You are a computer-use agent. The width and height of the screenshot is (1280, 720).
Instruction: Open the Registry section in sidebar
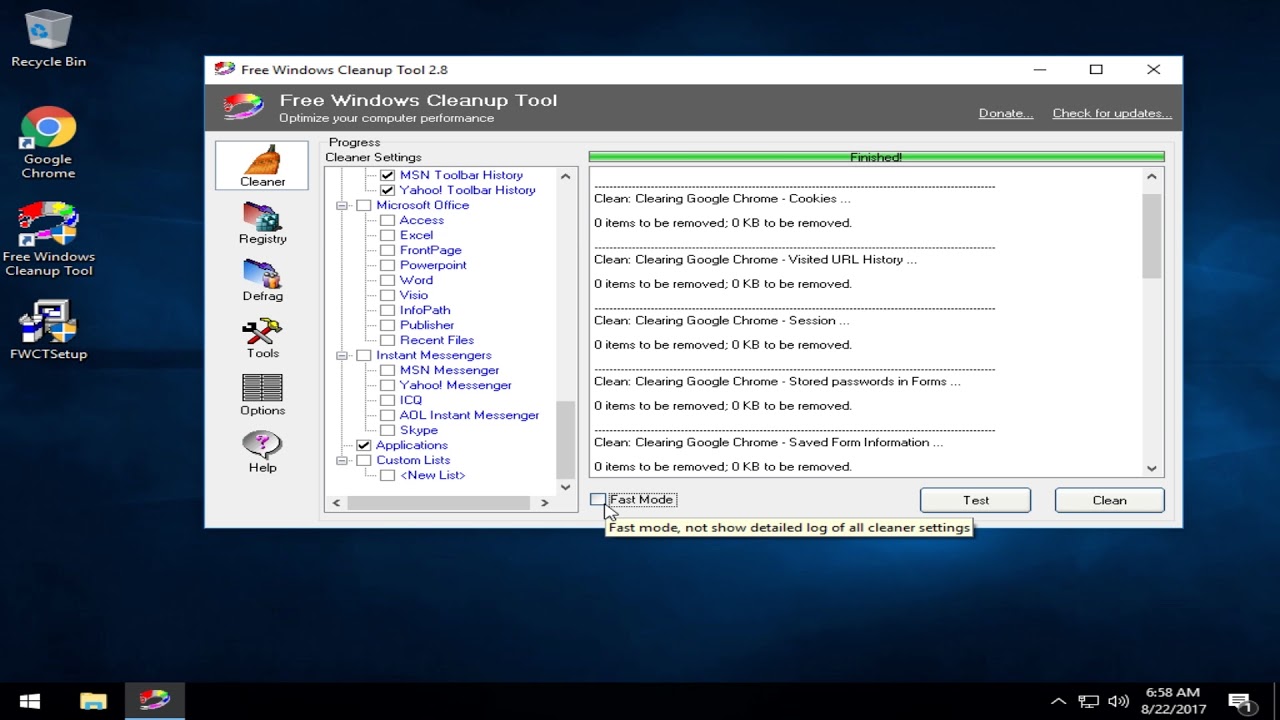pos(262,223)
